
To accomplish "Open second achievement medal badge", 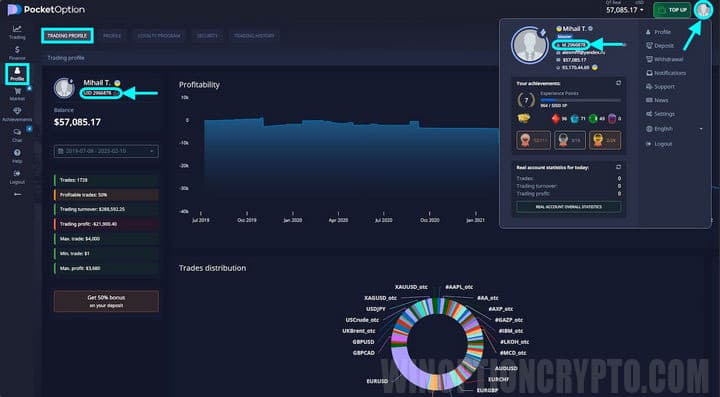I will pos(570,140).
